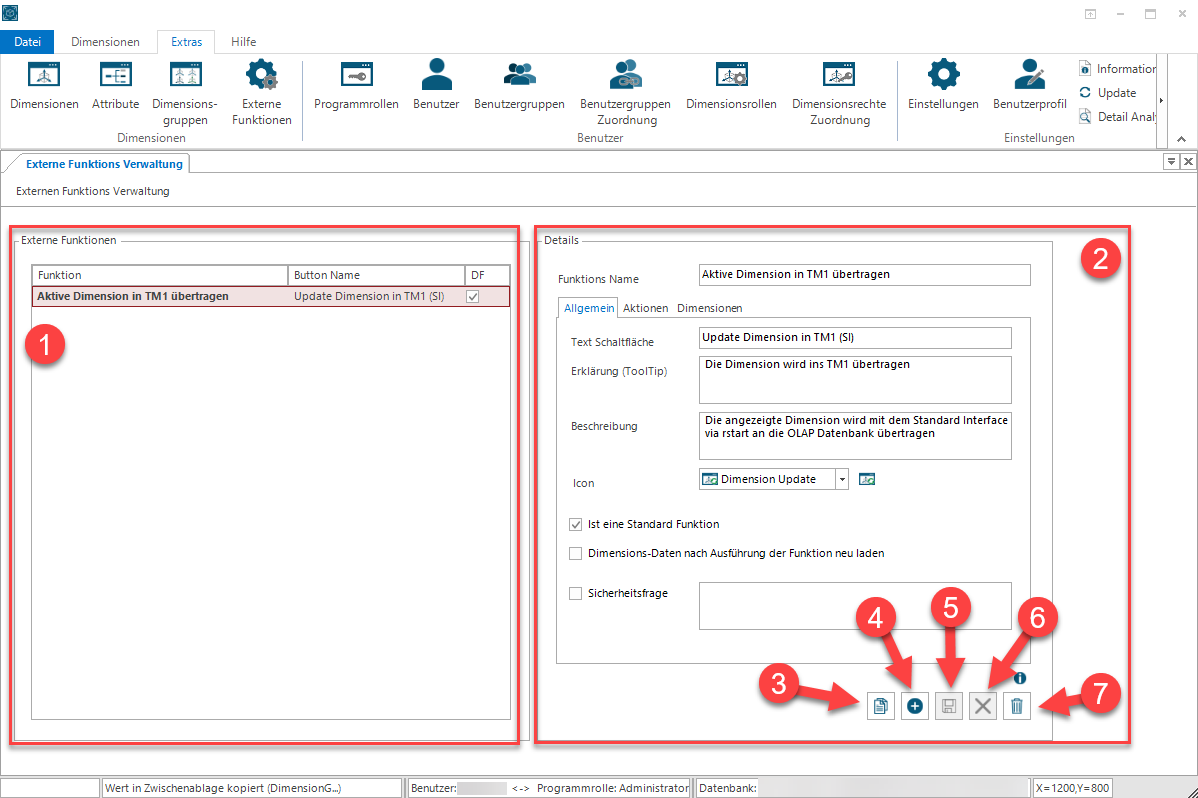Click the Update ribbon item
This screenshot has width=1198, height=798.
(x=1108, y=92)
